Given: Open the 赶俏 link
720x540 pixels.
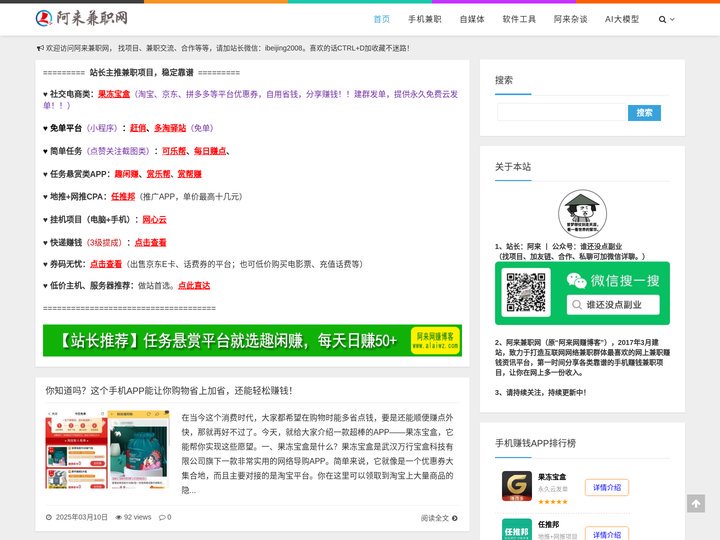Looking at the screenshot, I should (138, 128).
